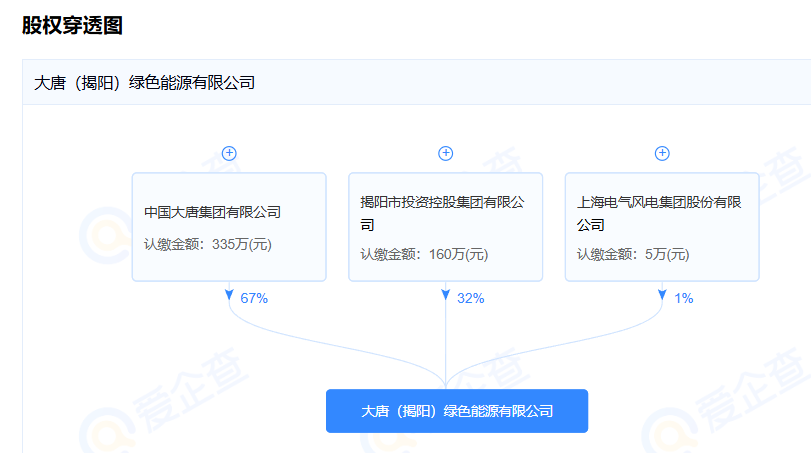811x453 pixels.
Task: Expand shareholders above 中国大唐集团有限公司
Action: point(229,153)
